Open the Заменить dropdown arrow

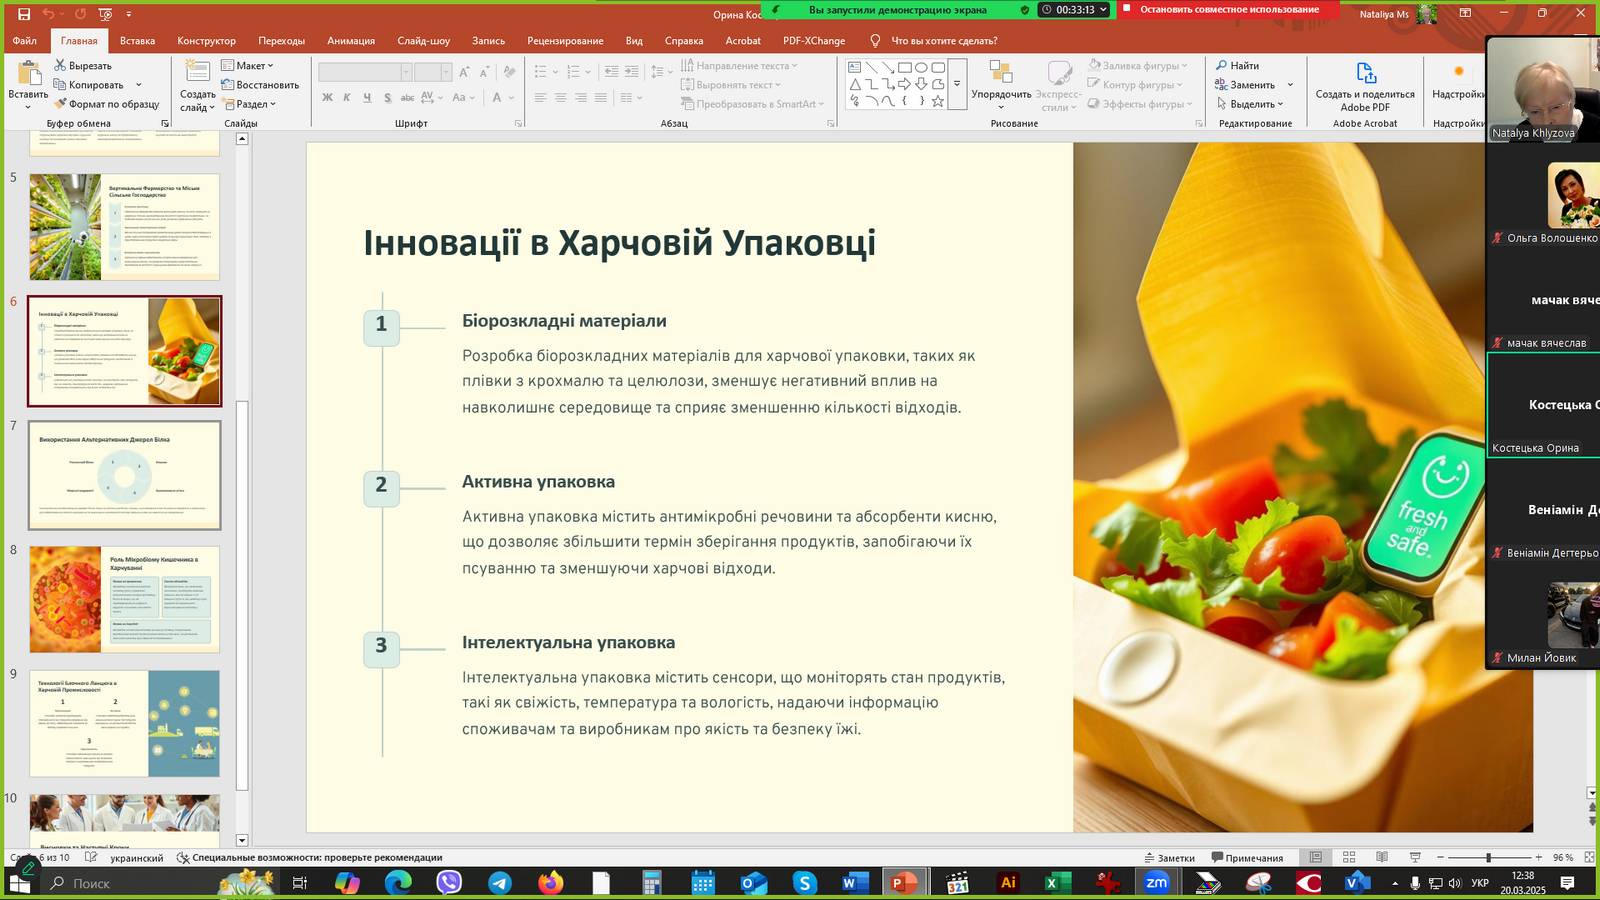point(1290,85)
